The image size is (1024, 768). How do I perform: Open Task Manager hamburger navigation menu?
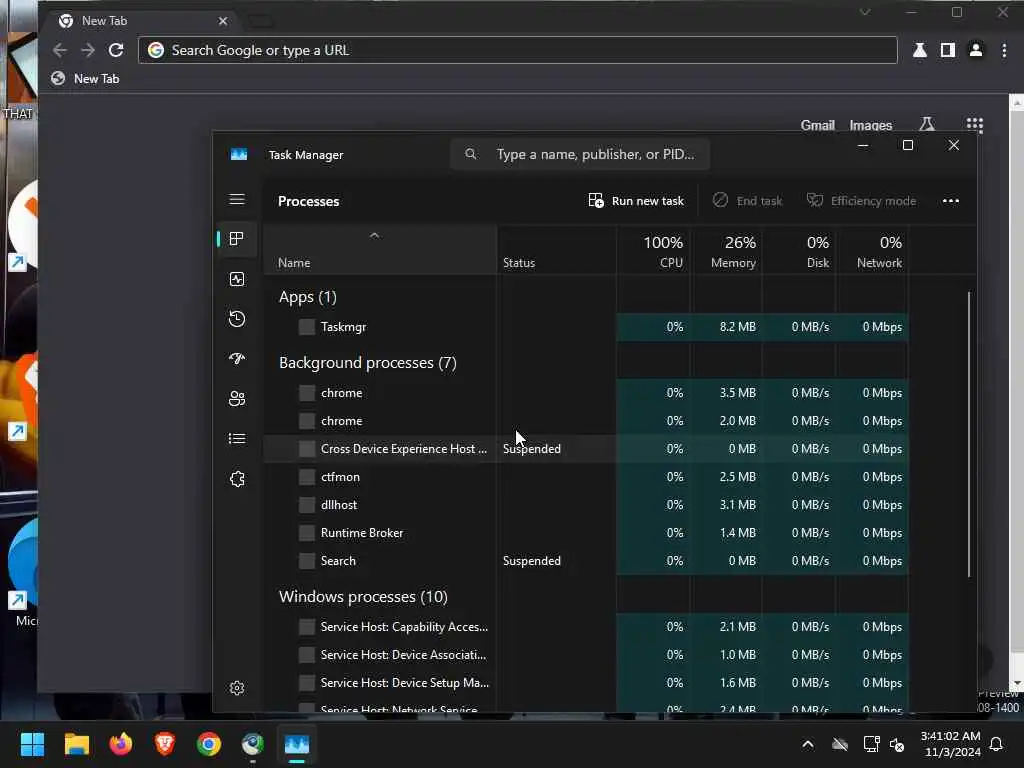click(237, 199)
